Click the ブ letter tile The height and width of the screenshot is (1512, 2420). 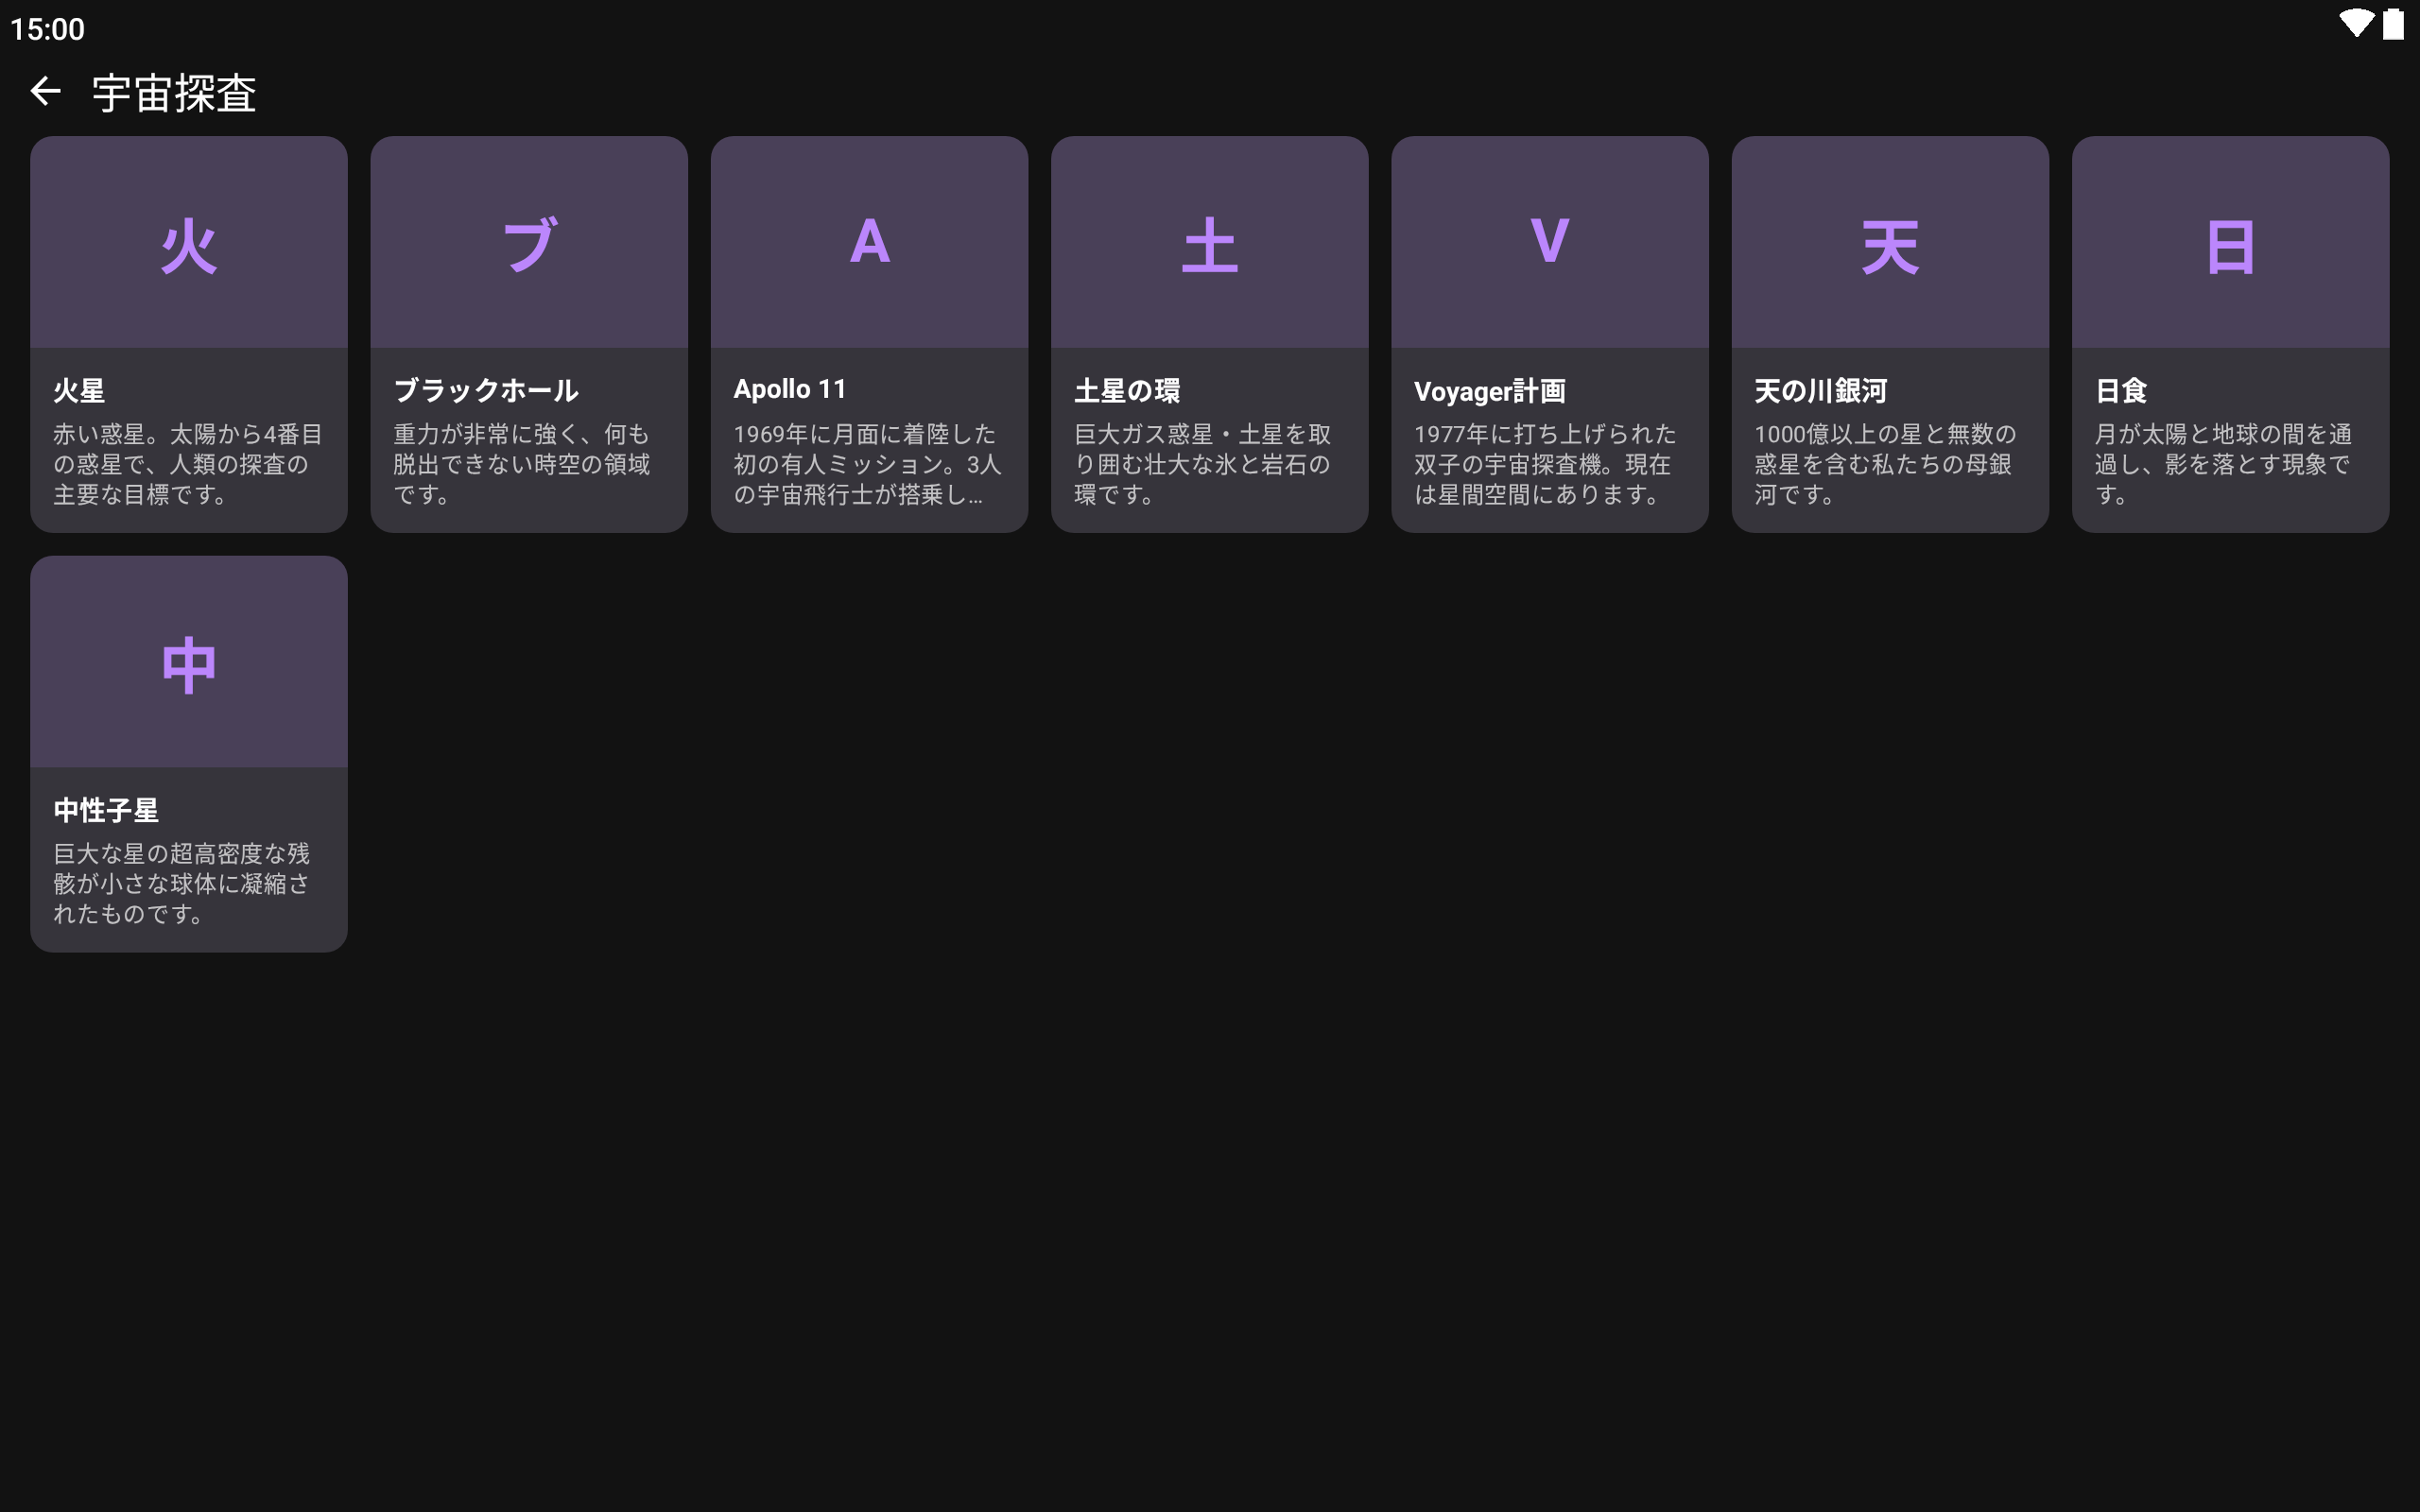(529, 243)
